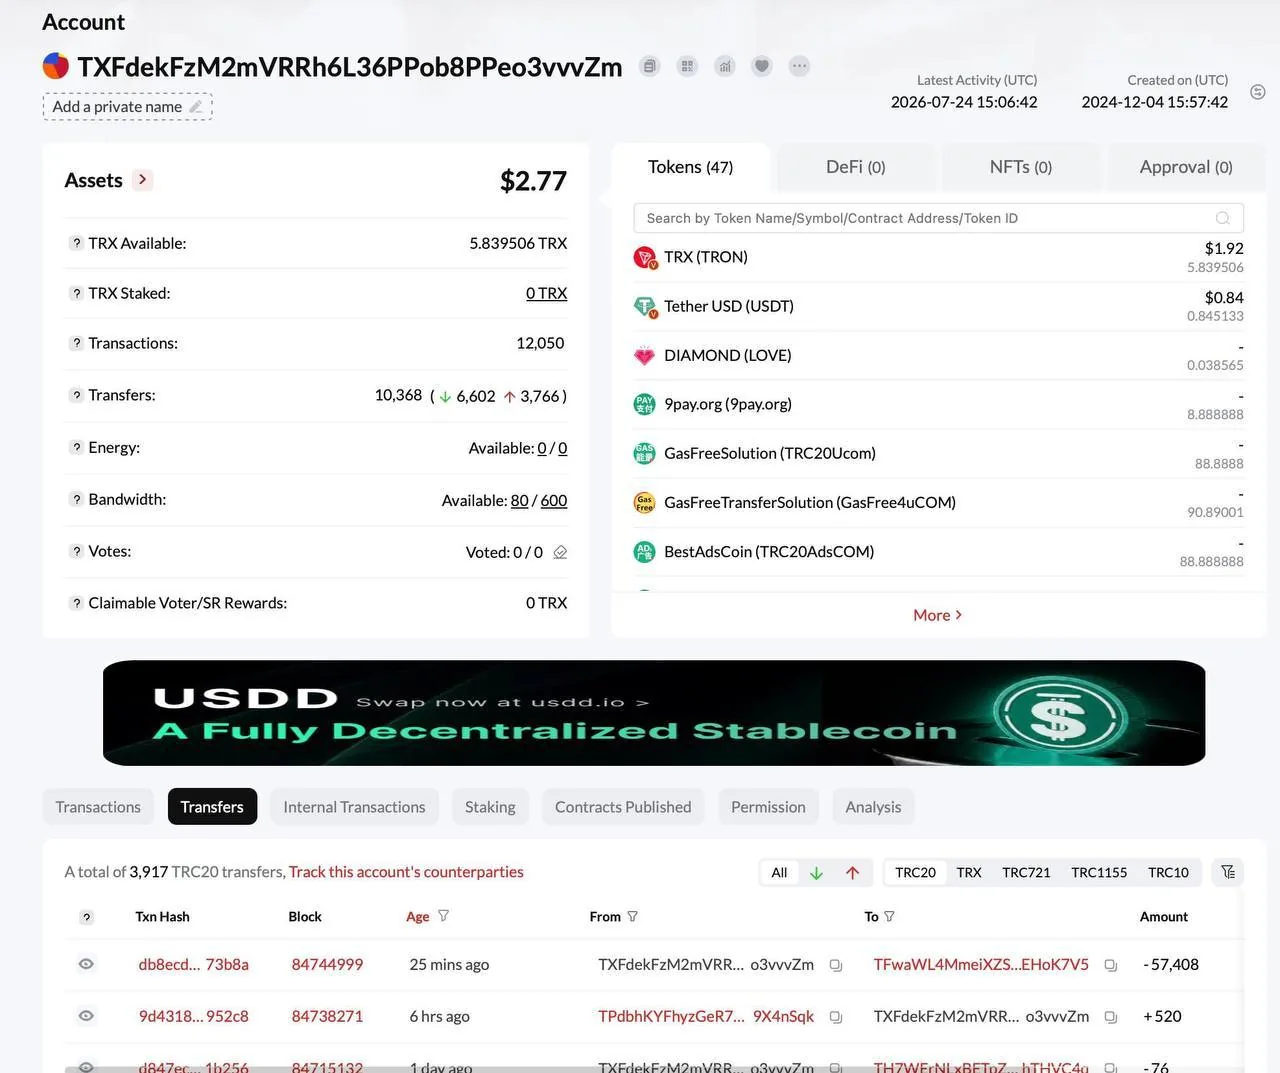Show only incoming transfers with green arrow

pyautogui.click(x=816, y=873)
